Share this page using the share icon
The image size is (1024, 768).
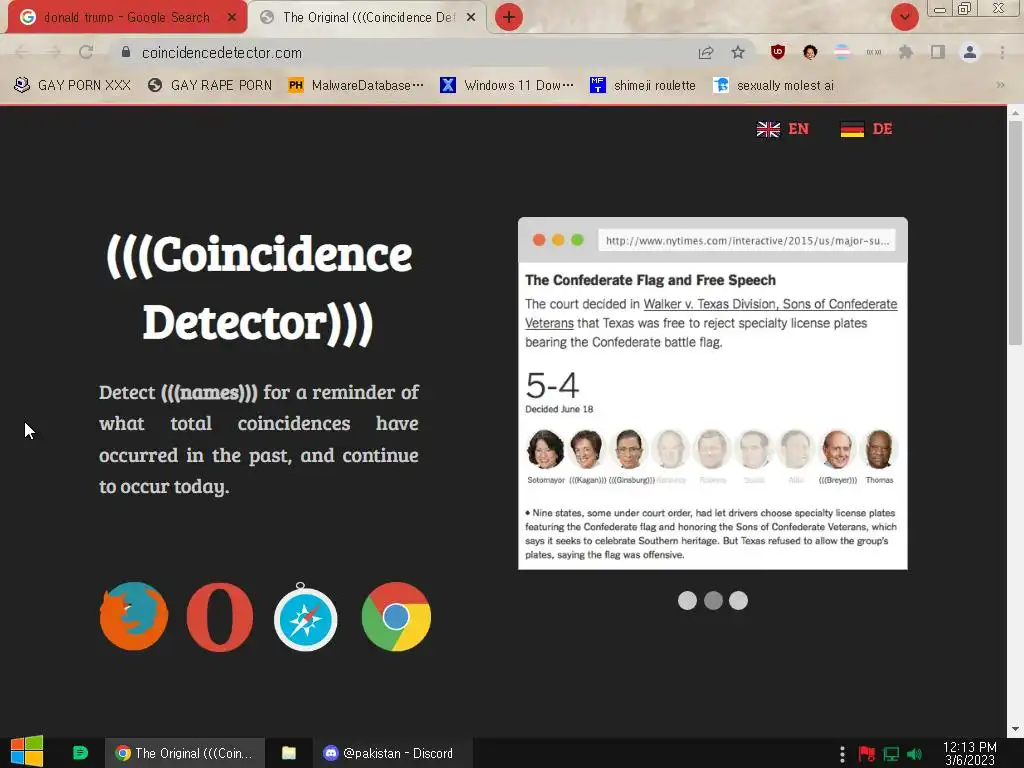pyautogui.click(x=706, y=52)
